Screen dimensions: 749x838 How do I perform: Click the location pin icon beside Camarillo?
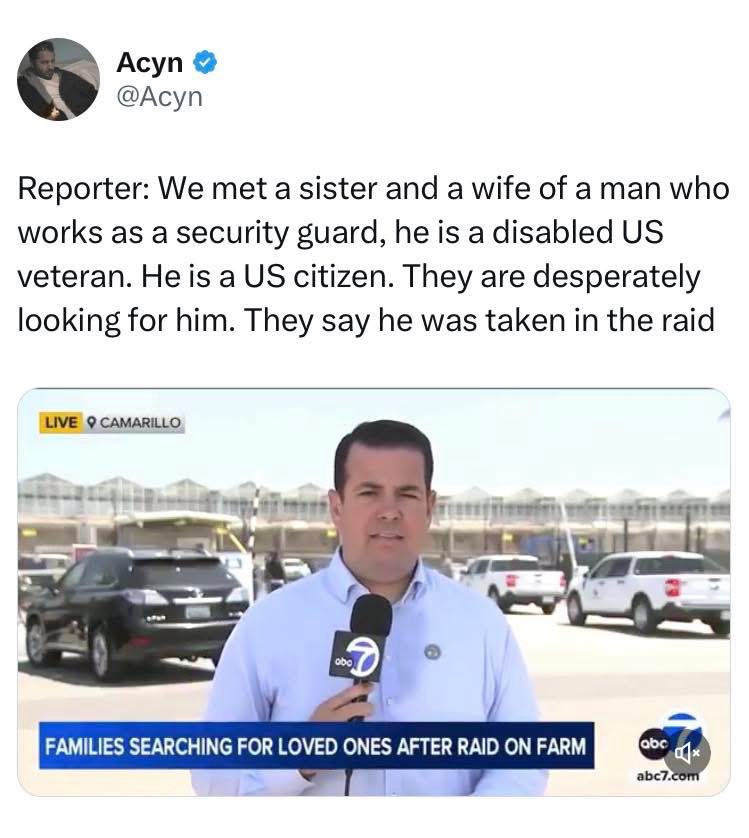tap(91, 423)
